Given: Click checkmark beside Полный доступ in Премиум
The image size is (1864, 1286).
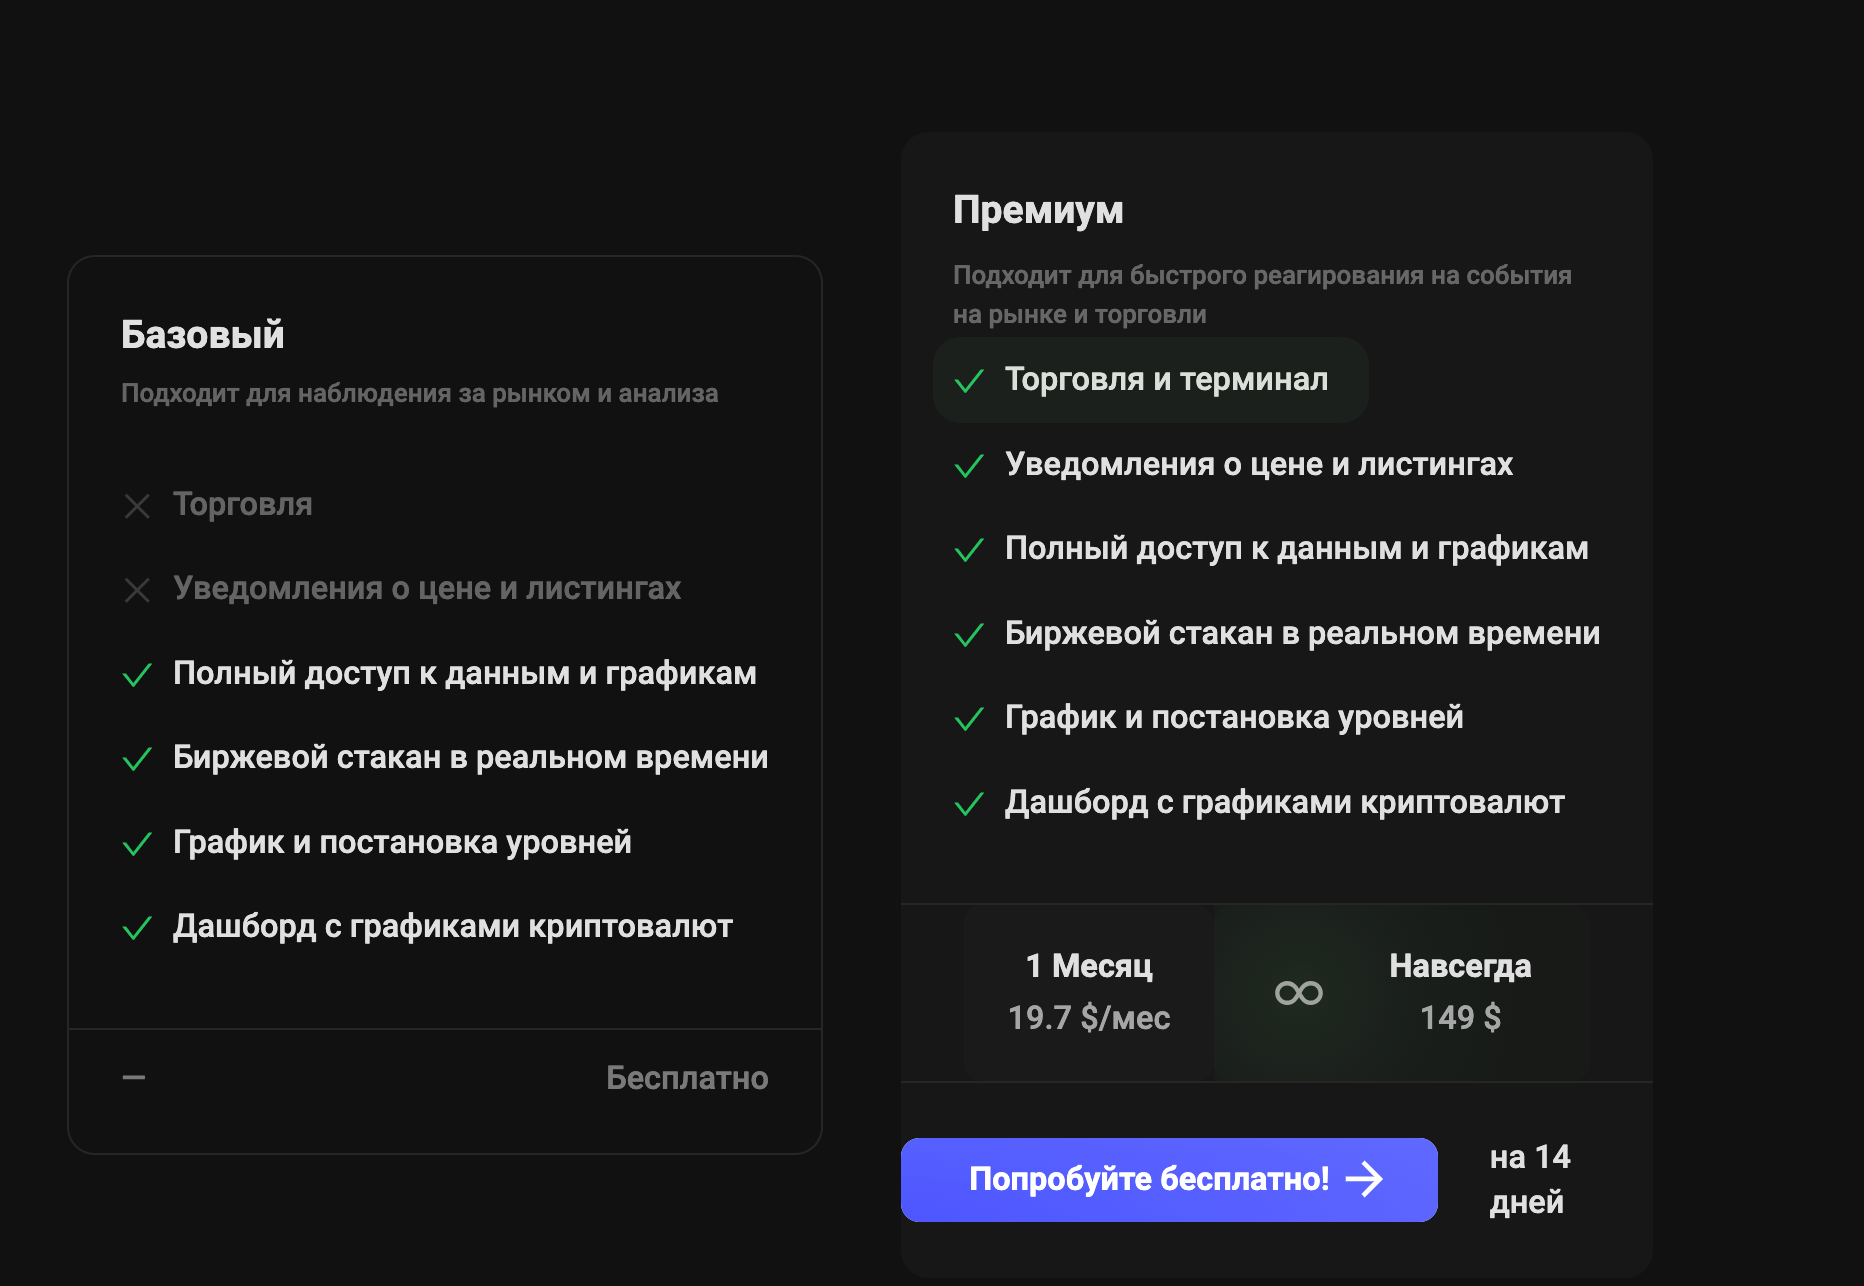Looking at the screenshot, I should [x=969, y=550].
